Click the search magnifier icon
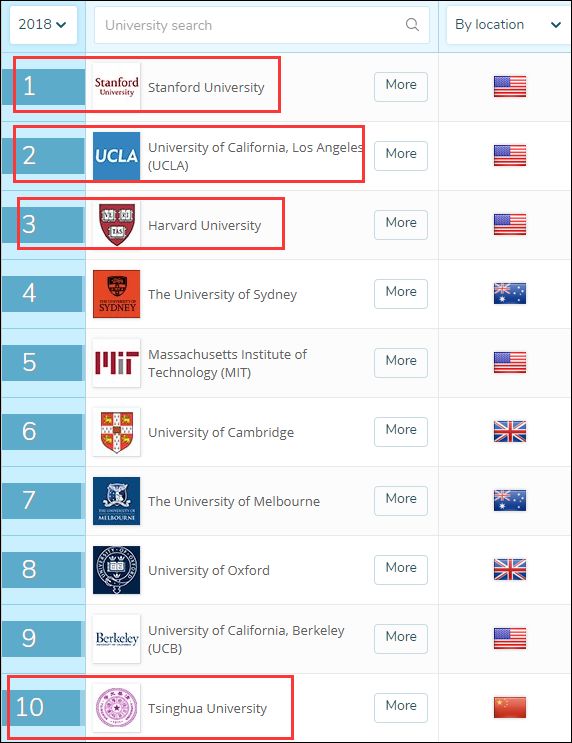Image resolution: width=572 pixels, height=743 pixels. [x=412, y=25]
